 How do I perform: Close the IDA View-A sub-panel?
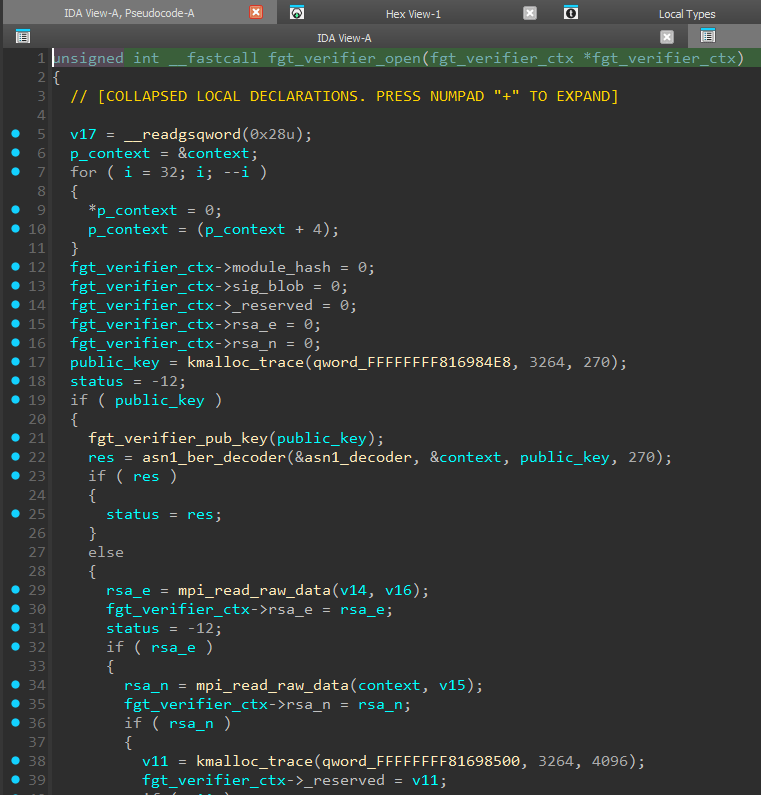[667, 37]
